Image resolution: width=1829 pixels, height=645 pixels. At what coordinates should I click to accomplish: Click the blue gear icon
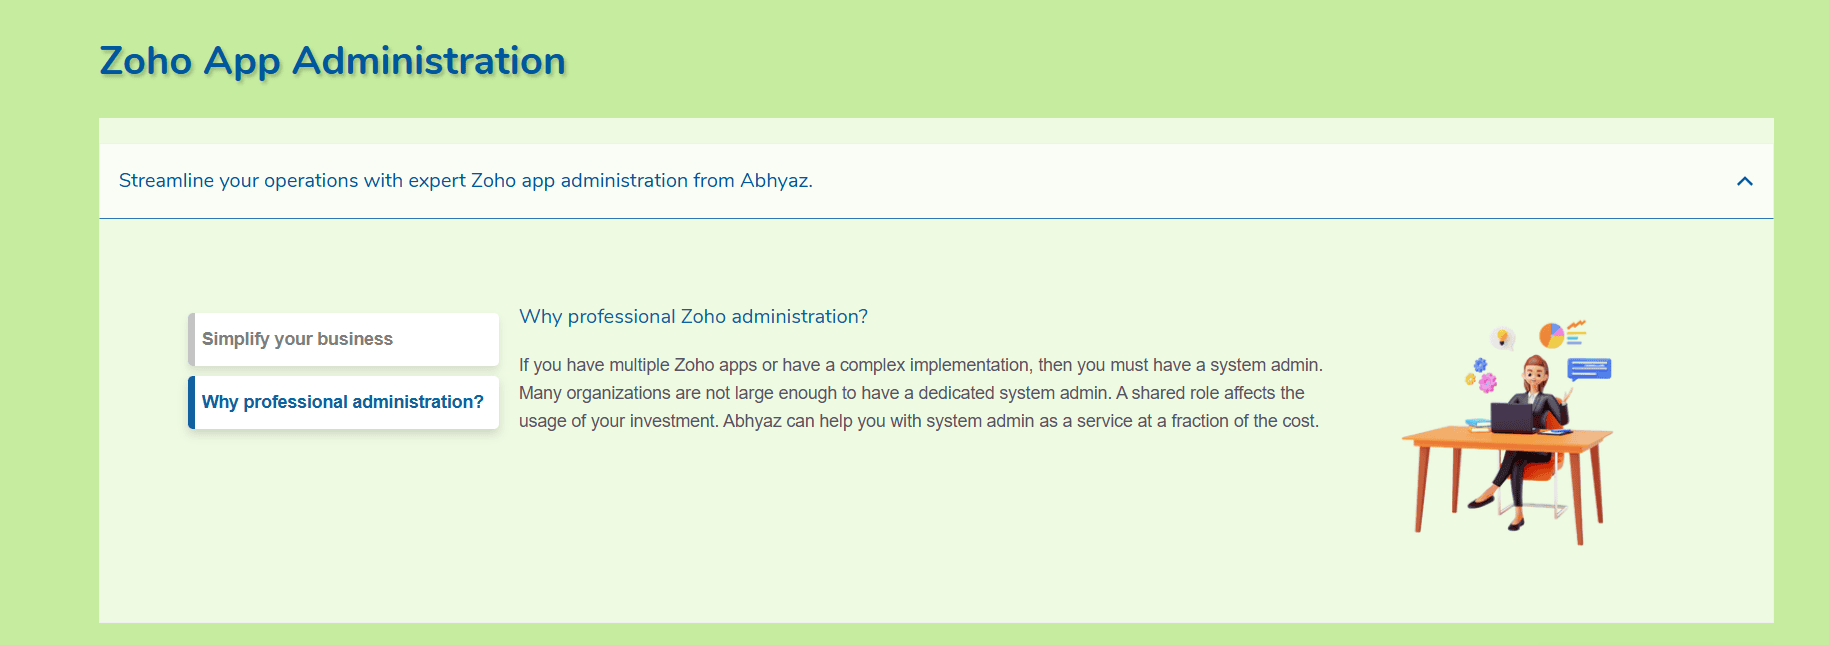point(1480,365)
